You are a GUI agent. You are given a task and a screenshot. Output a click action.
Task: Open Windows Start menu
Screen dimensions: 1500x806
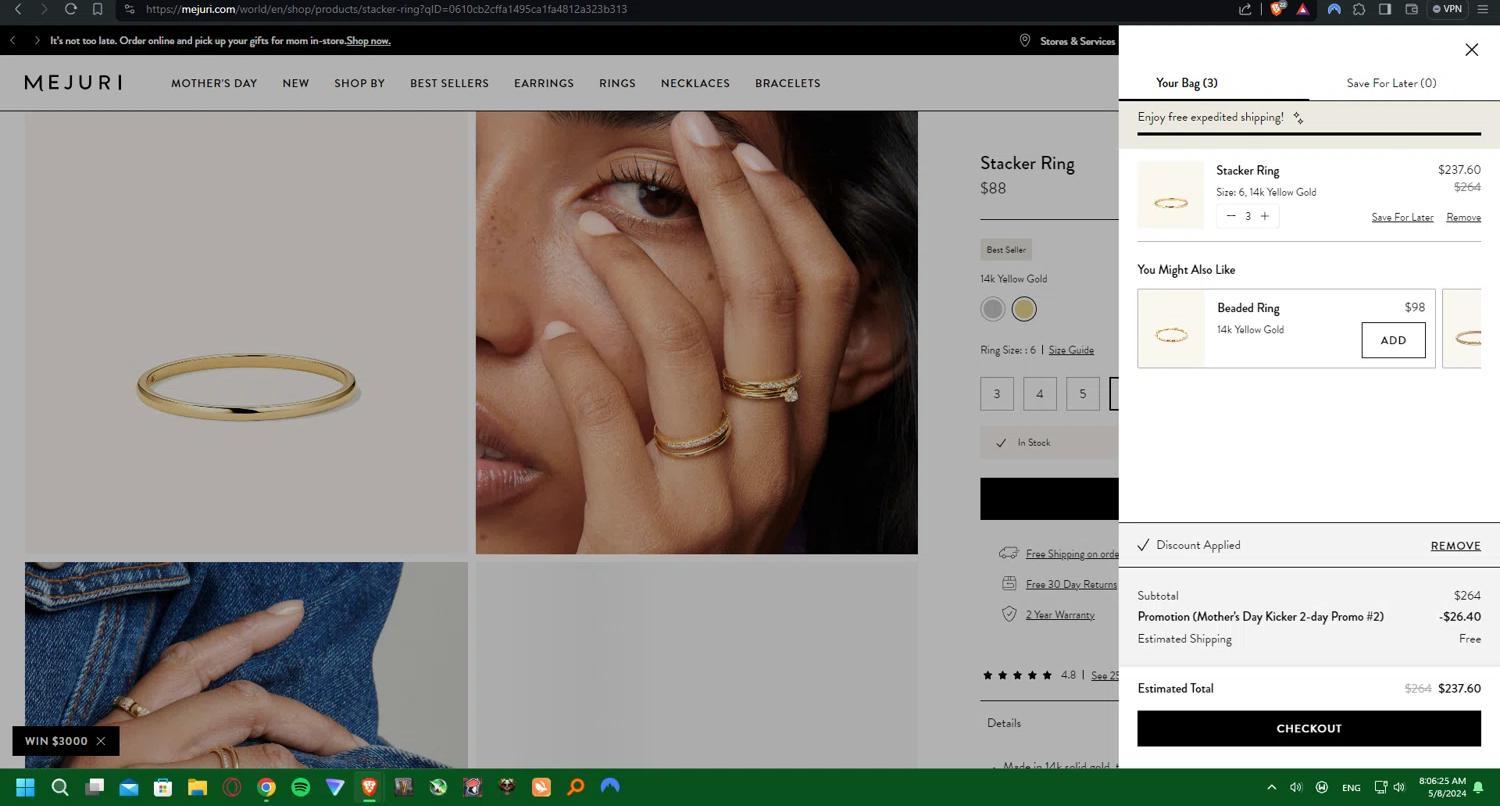[25, 787]
